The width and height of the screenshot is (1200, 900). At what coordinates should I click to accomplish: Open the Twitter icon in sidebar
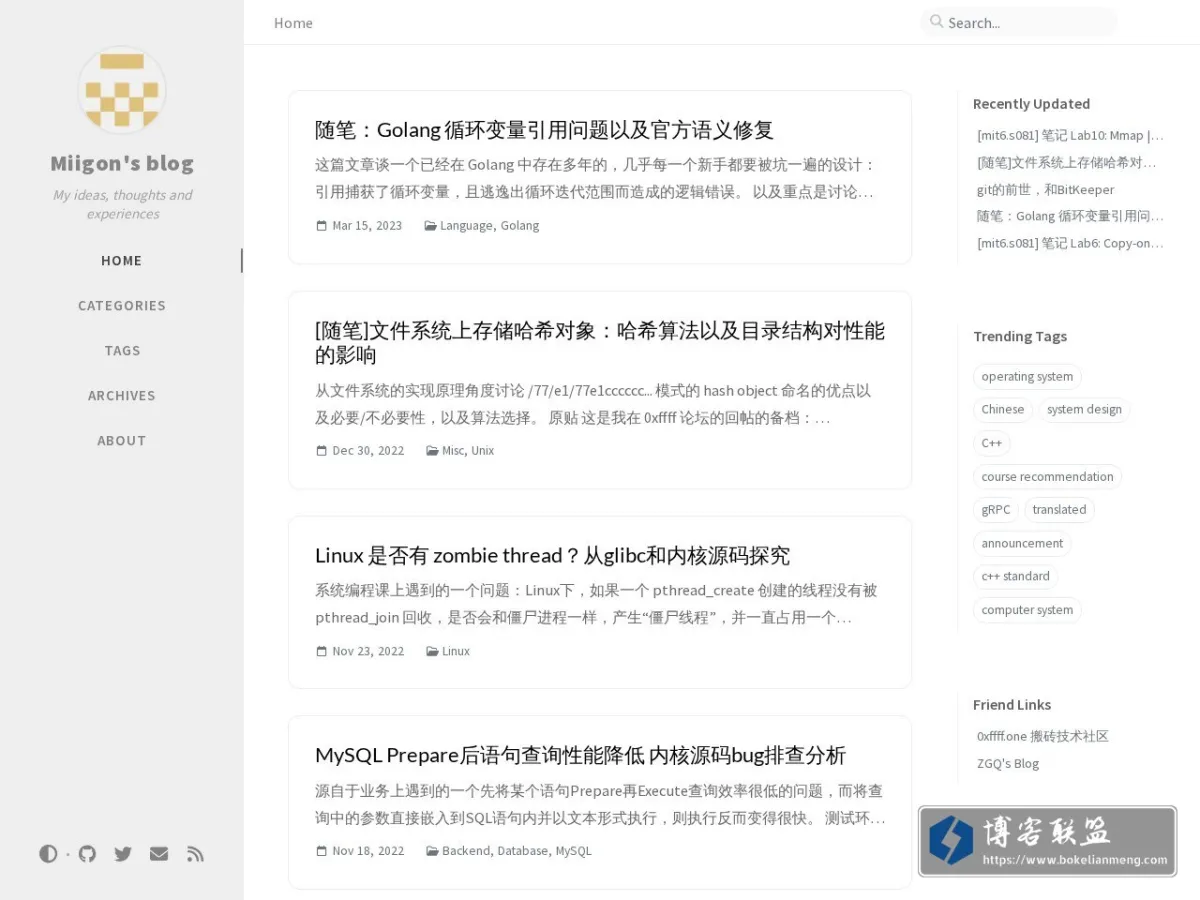tap(123, 853)
